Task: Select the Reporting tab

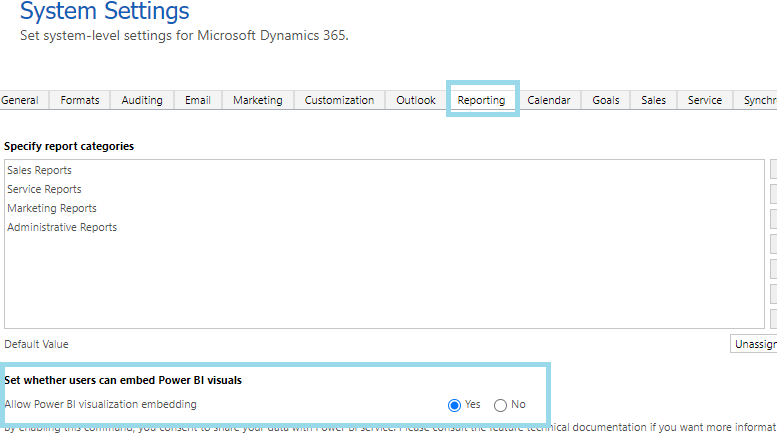Action: pos(481,100)
